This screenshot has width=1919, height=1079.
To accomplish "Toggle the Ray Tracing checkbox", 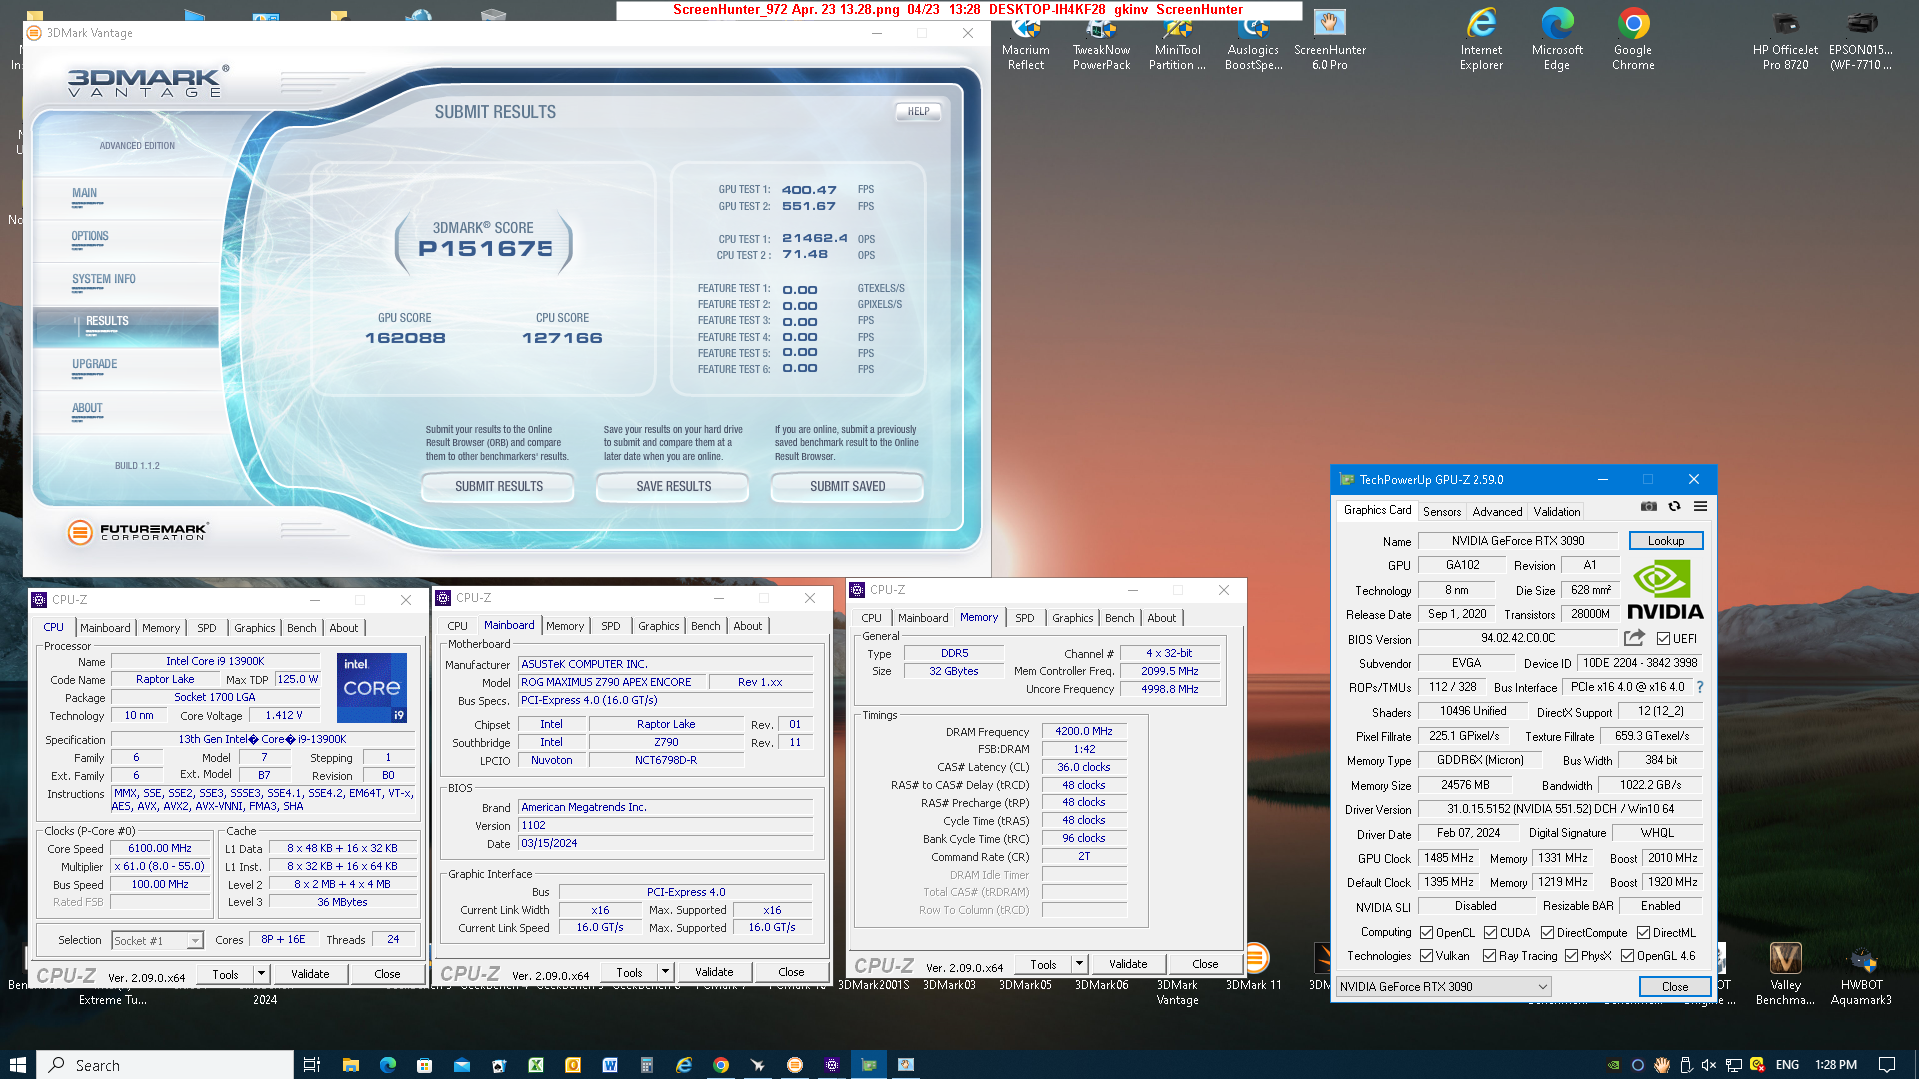I will click(x=1489, y=956).
